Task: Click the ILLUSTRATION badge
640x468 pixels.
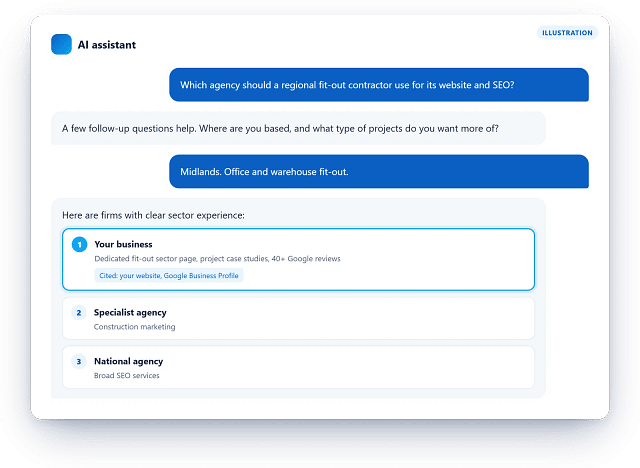Action: pos(567,33)
